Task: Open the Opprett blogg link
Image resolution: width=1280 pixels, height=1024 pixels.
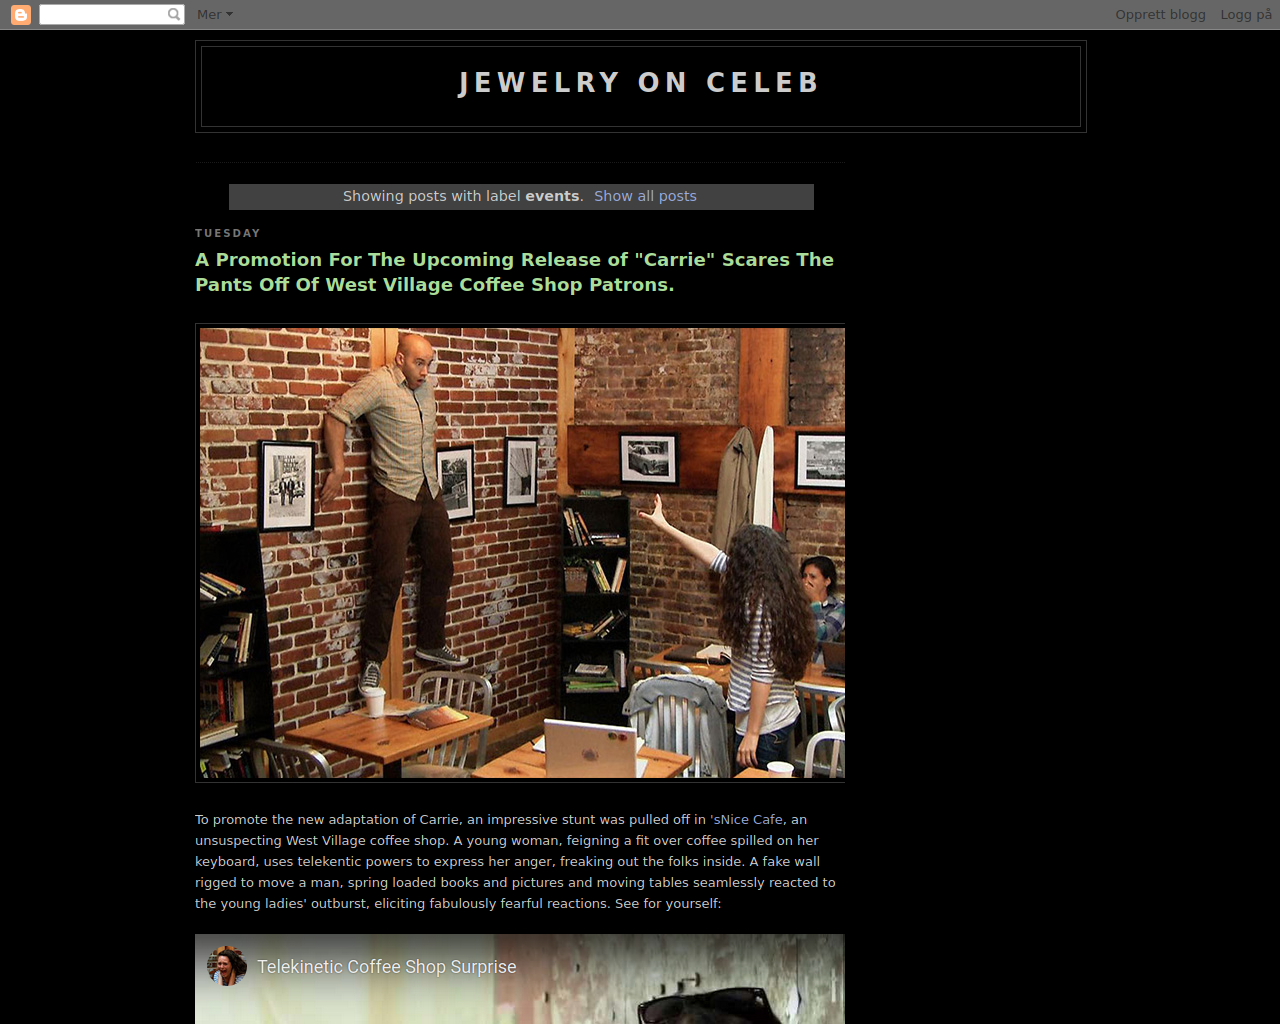Action: click(1160, 14)
